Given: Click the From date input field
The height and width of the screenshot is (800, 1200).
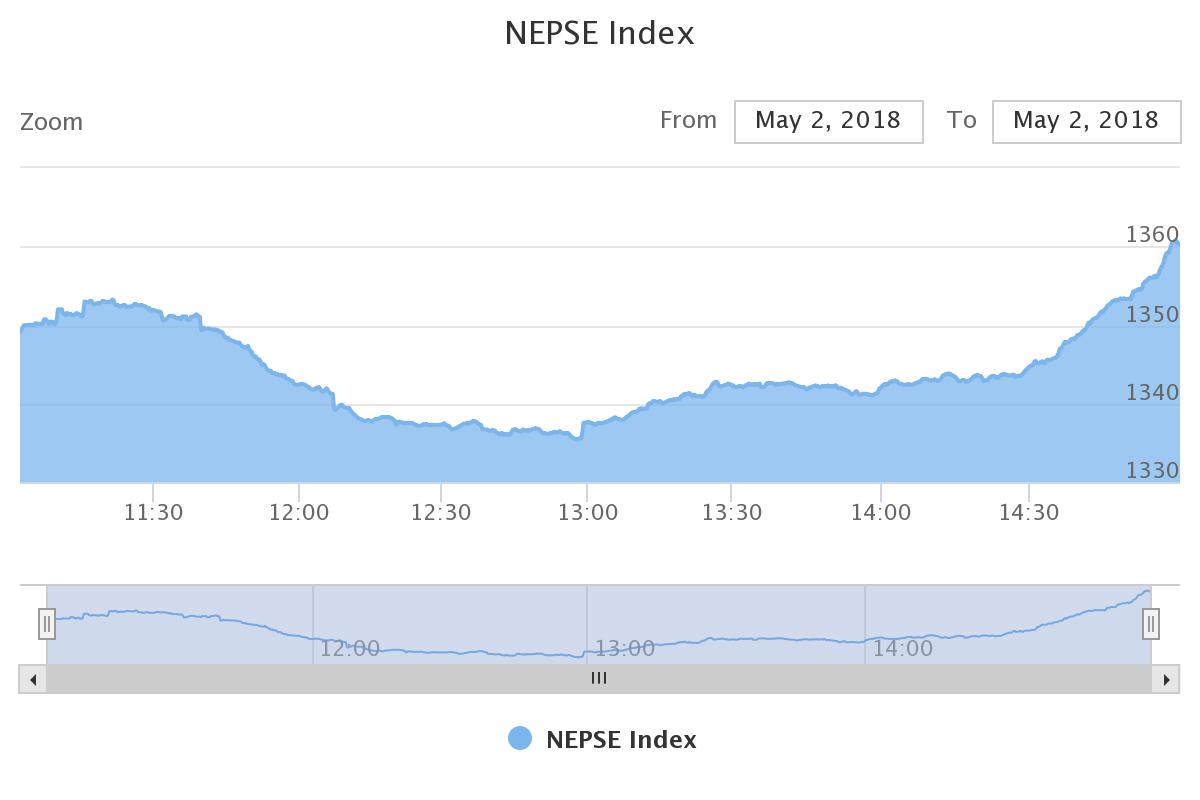Looking at the screenshot, I should pyautogui.click(x=828, y=121).
